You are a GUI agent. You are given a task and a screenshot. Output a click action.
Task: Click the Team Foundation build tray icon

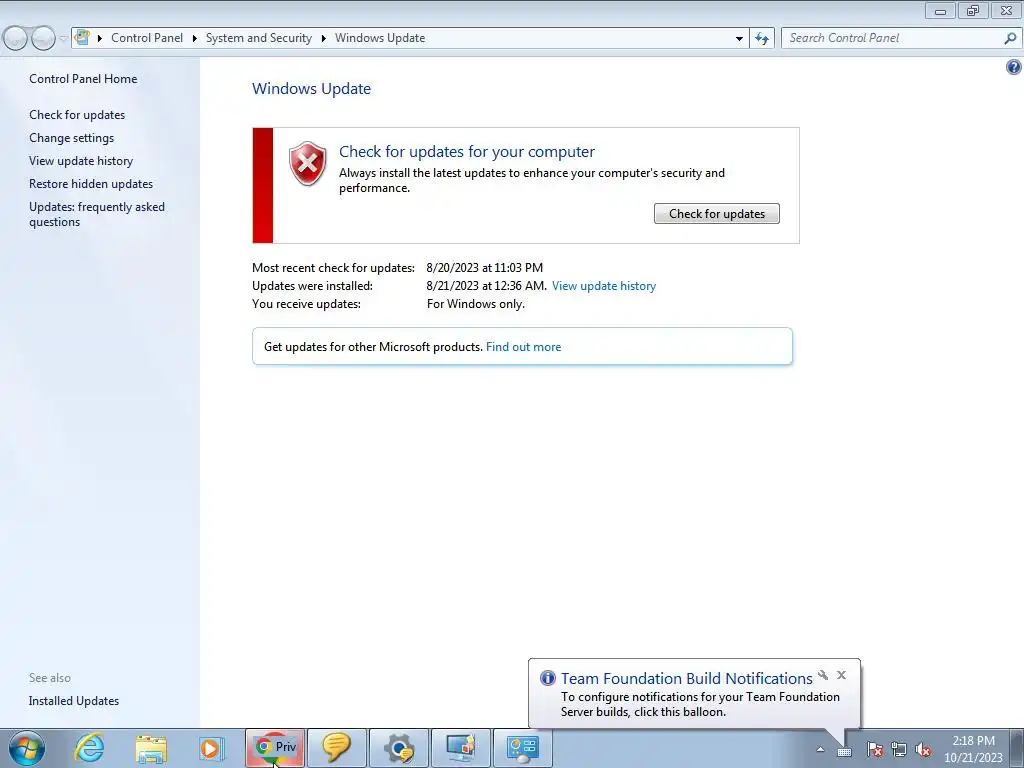pos(844,751)
